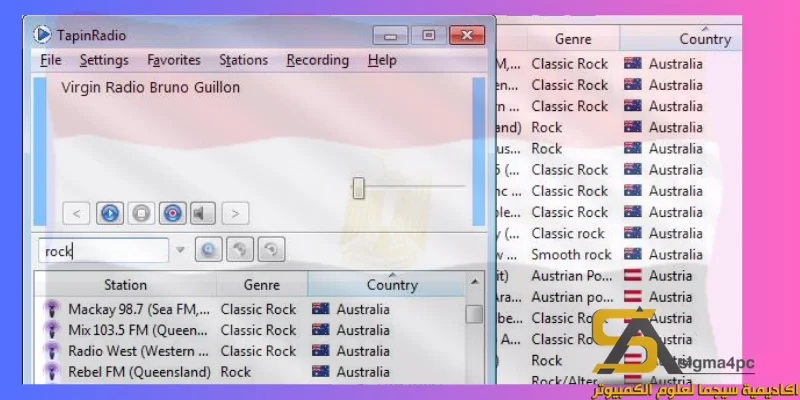Screen dimensions: 800x400
Task: Click the blue Play button
Action: (x=110, y=213)
